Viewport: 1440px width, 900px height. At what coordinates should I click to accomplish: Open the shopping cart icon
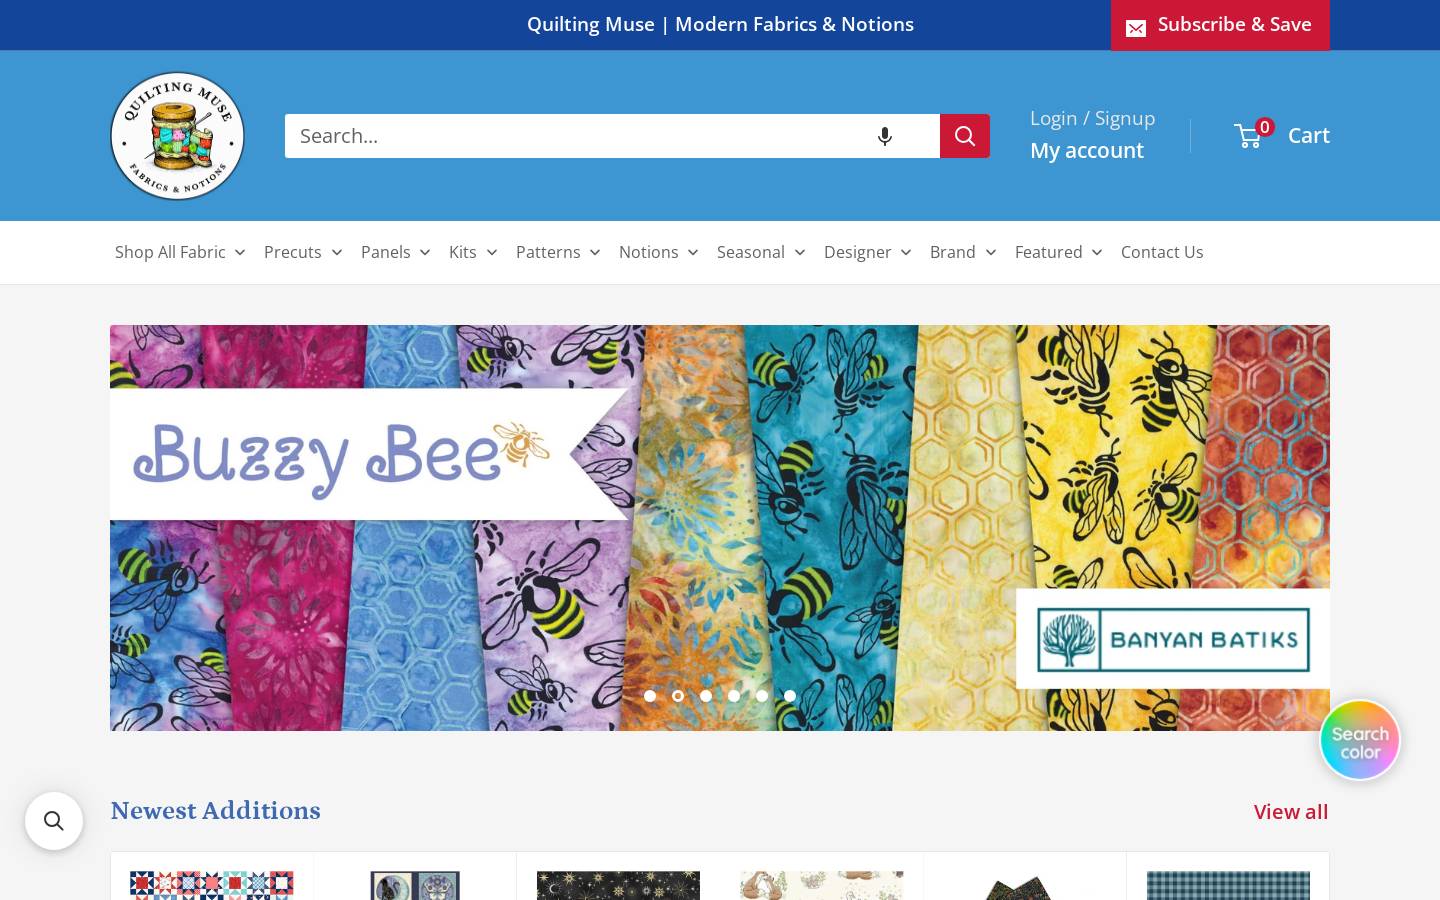click(1249, 136)
